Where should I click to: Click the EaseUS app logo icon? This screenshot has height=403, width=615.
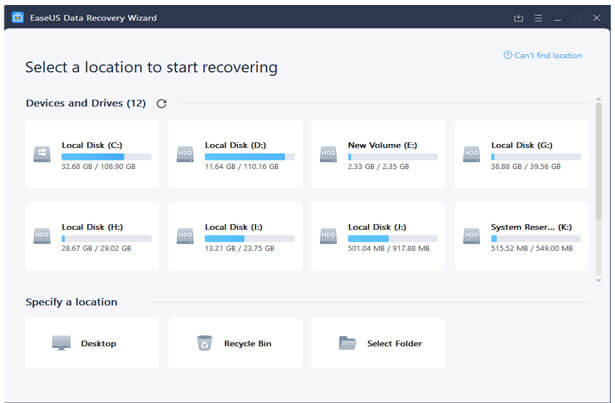pos(18,18)
